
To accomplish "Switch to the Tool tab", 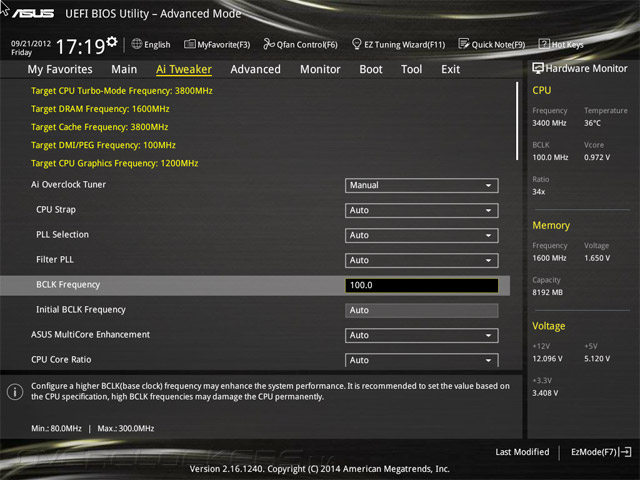I will pos(411,69).
